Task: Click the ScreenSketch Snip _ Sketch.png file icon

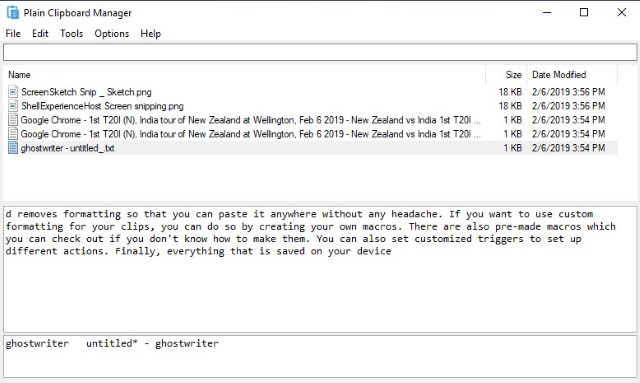Action: click(13, 92)
